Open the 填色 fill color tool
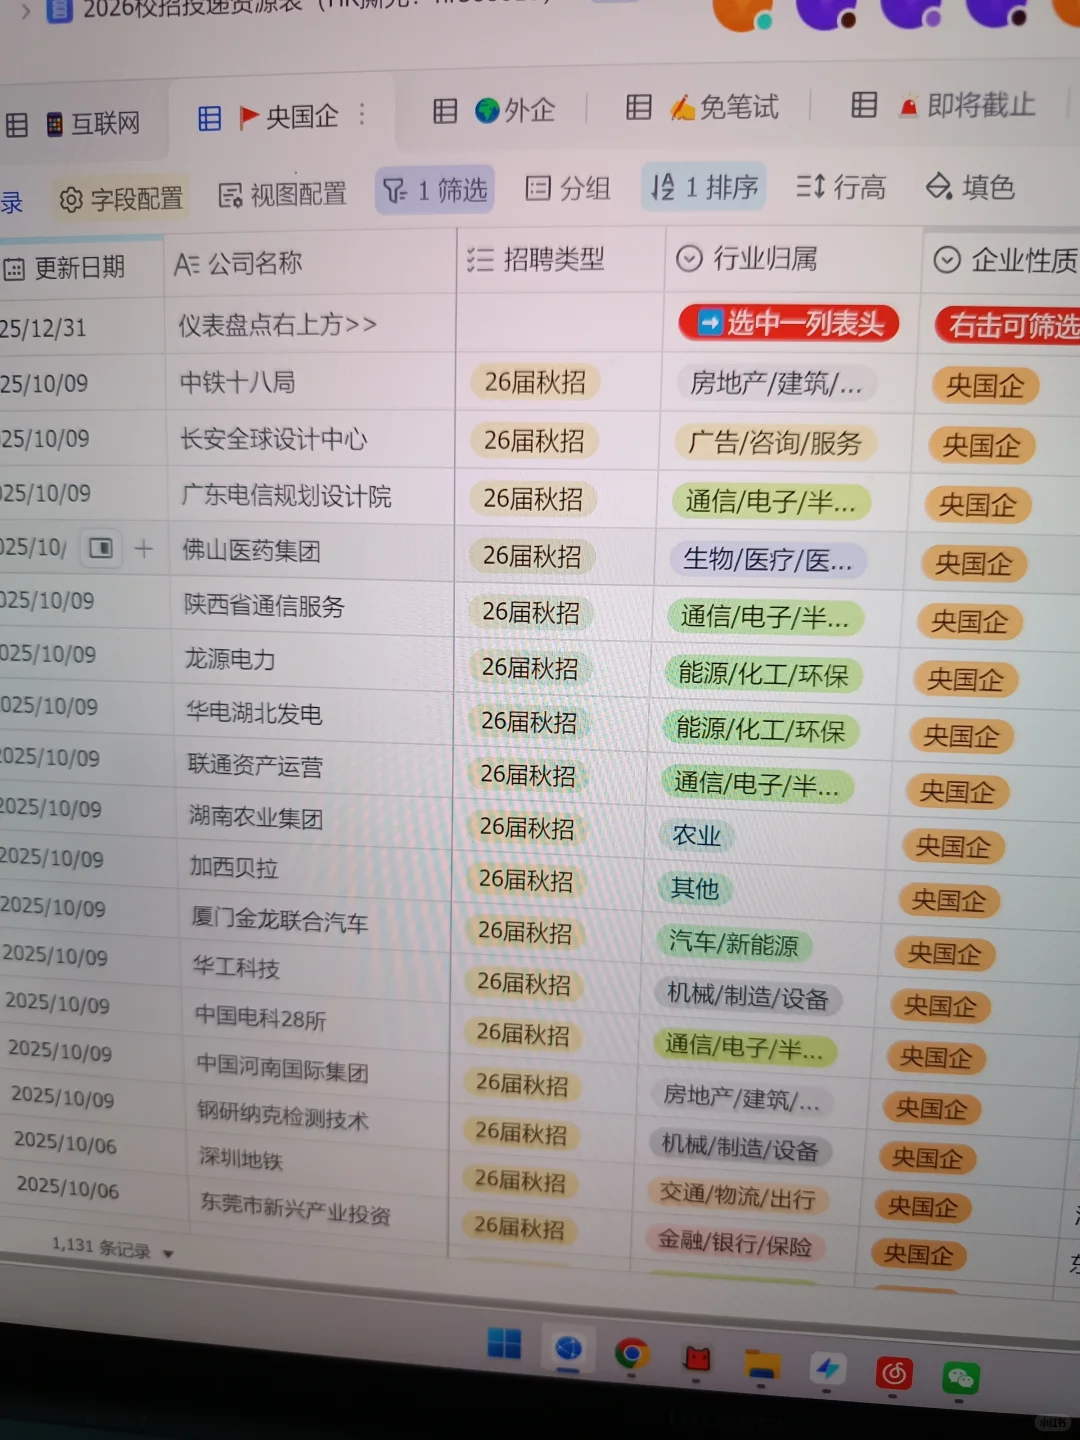 click(x=970, y=186)
